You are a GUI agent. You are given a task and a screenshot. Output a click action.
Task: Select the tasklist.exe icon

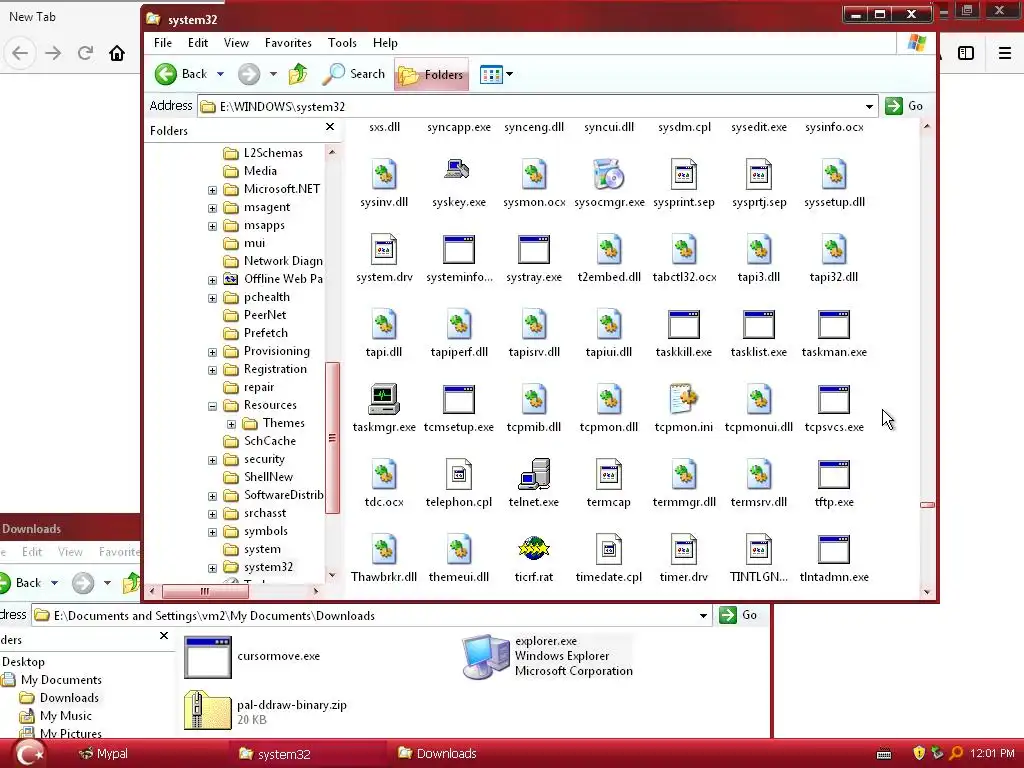pyautogui.click(x=759, y=325)
